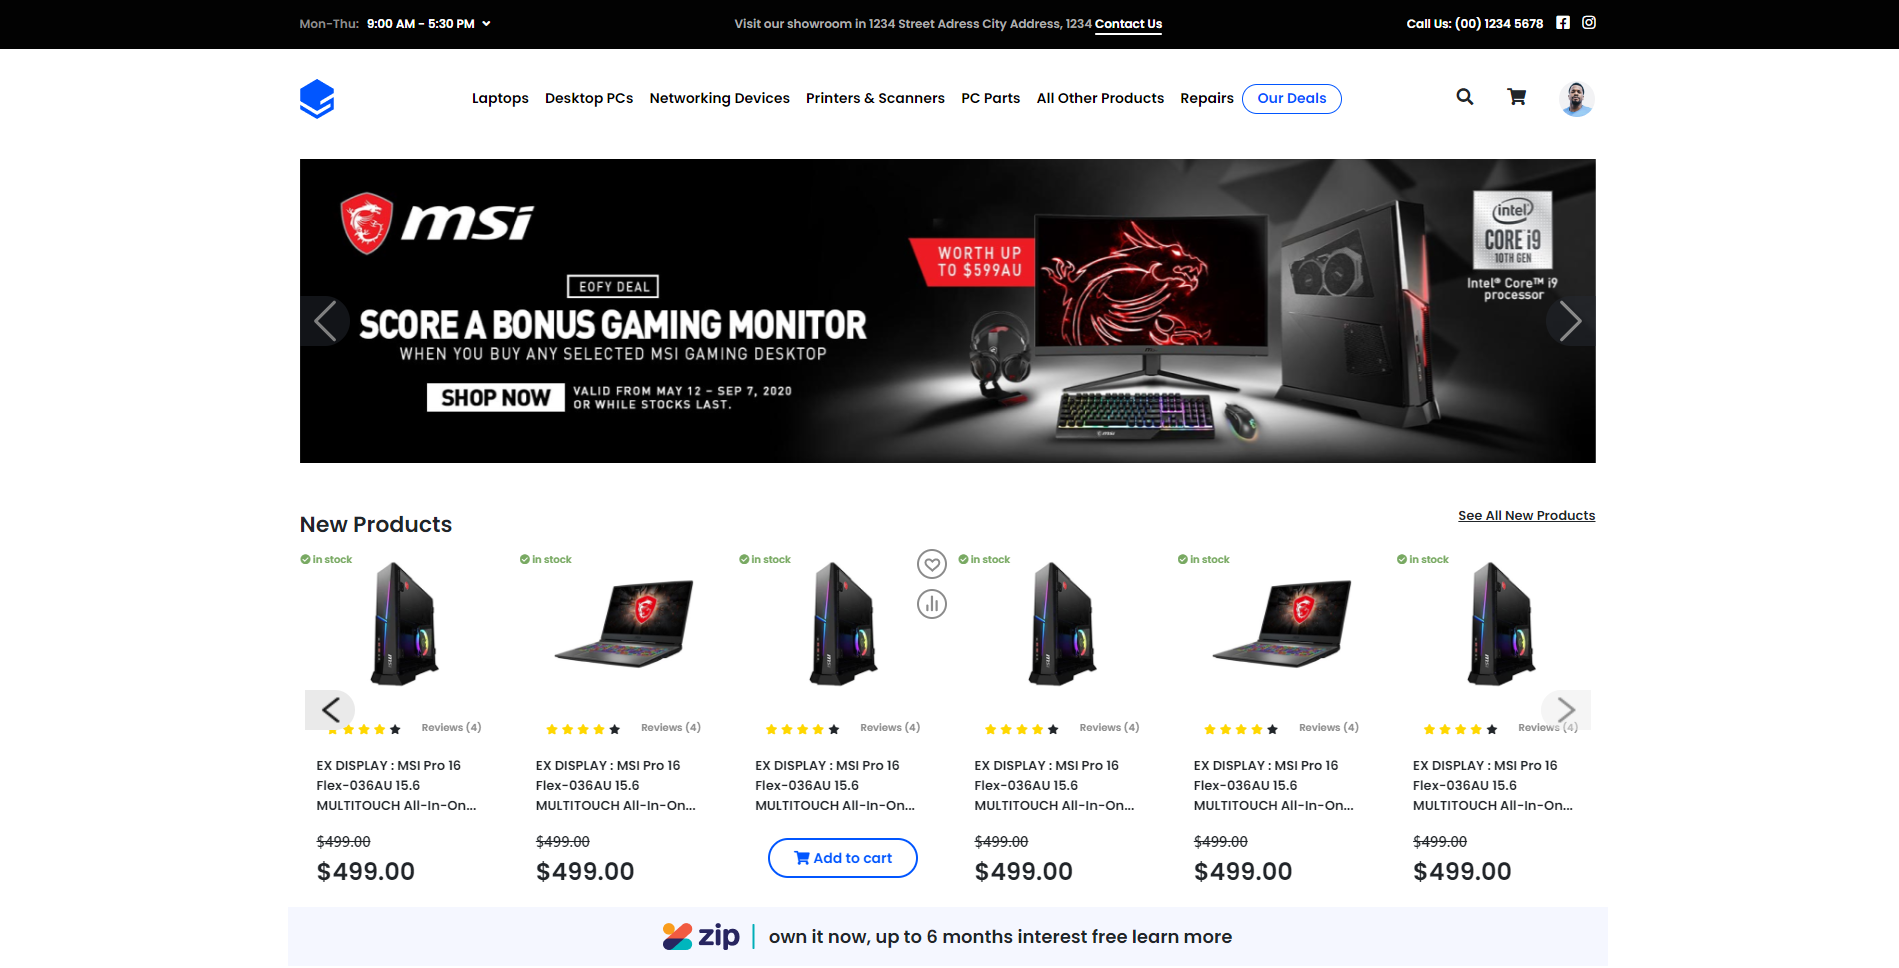Show next new products carousel arrow
1899x968 pixels.
tap(1566, 710)
